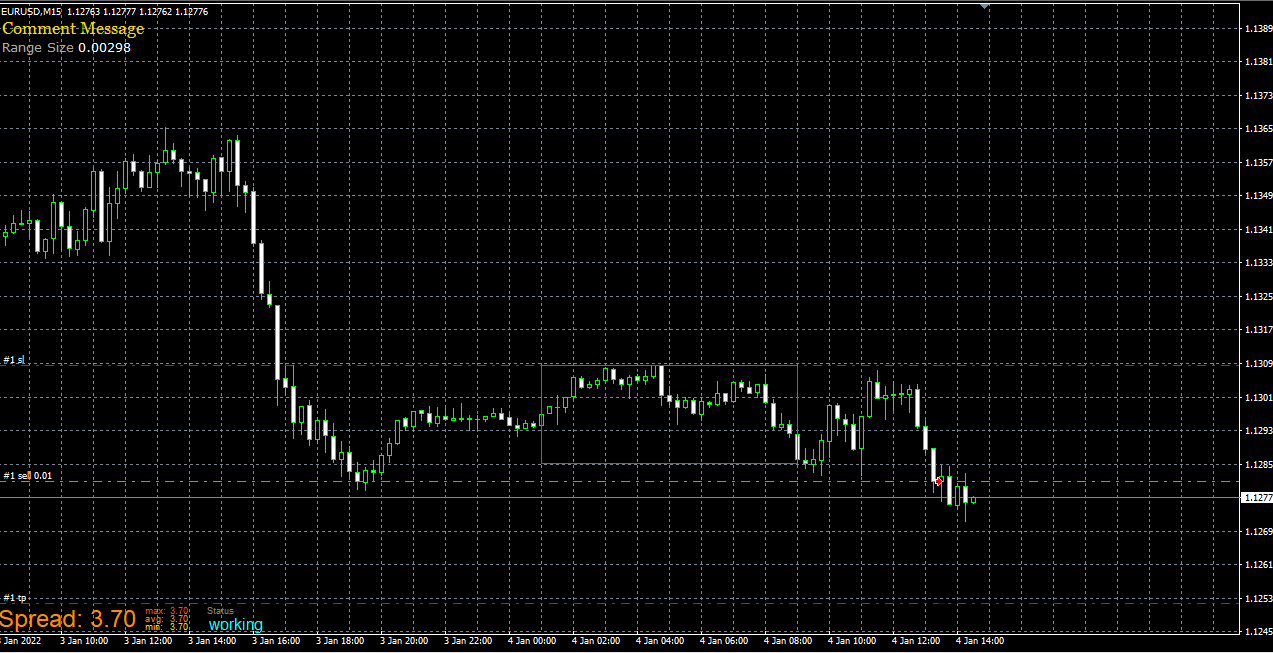Screen dimensions: 1273x653
Task: Click the '4 Jan 08:00' time label
Action: pos(788,640)
